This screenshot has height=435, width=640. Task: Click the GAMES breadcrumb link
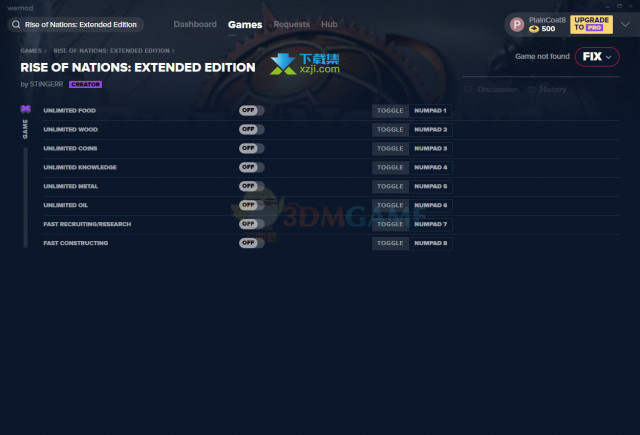(31, 51)
